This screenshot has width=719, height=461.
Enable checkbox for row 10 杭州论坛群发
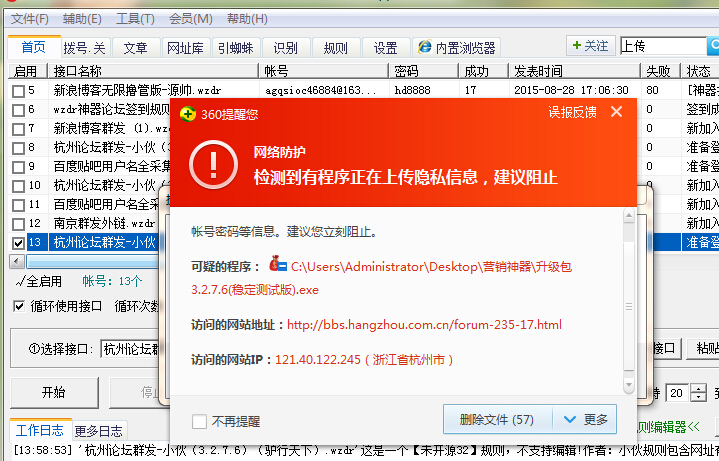(18, 186)
